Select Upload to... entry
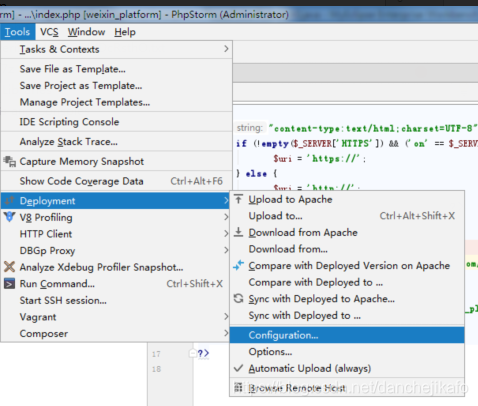The height and width of the screenshot is (406, 478). click(347, 216)
